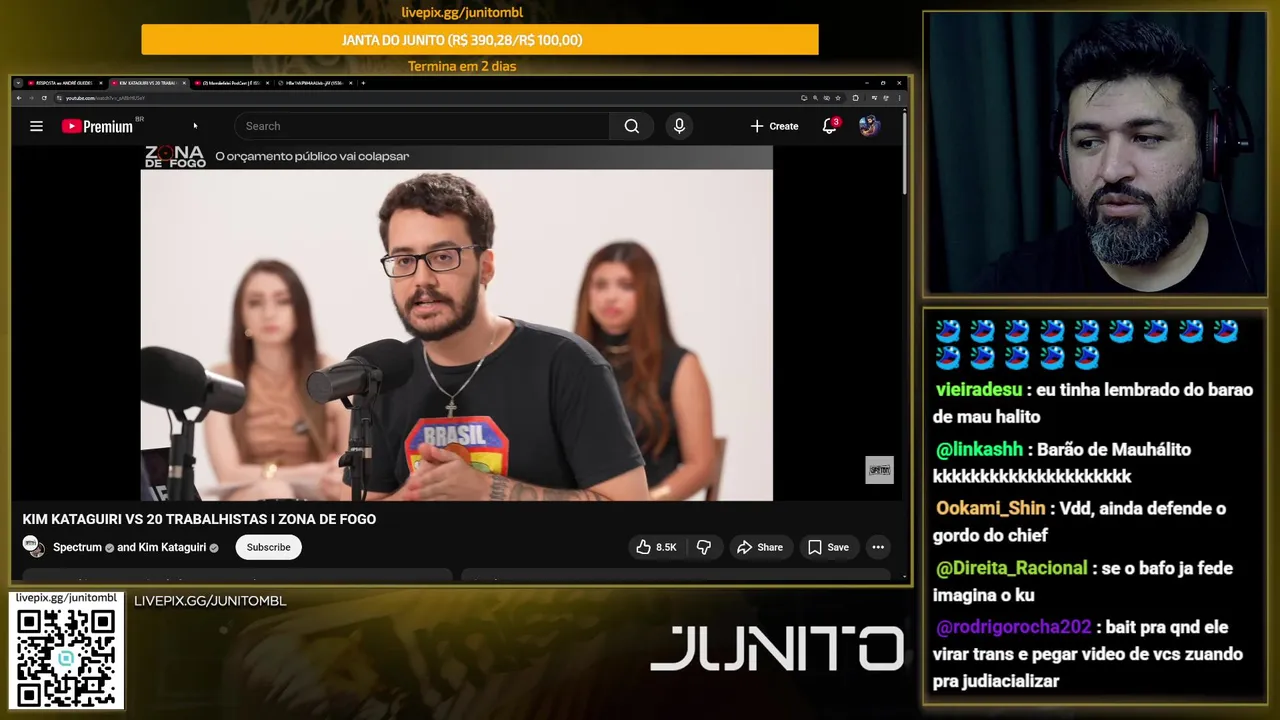Open the Chrome profile icon in the toolbar
Screen dimensions: 1280x720
(x=885, y=98)
